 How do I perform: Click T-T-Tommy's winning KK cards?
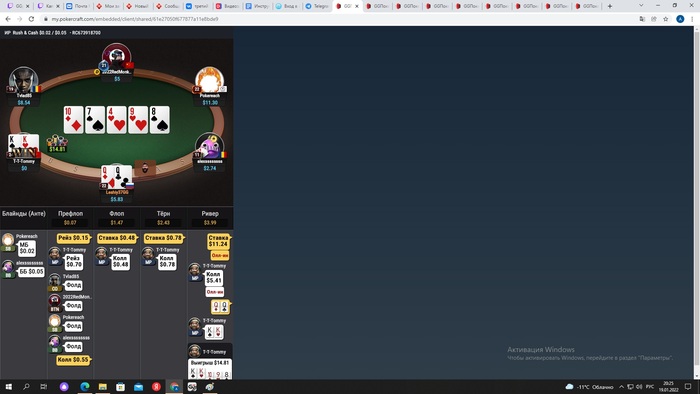[x=23, y=146]
